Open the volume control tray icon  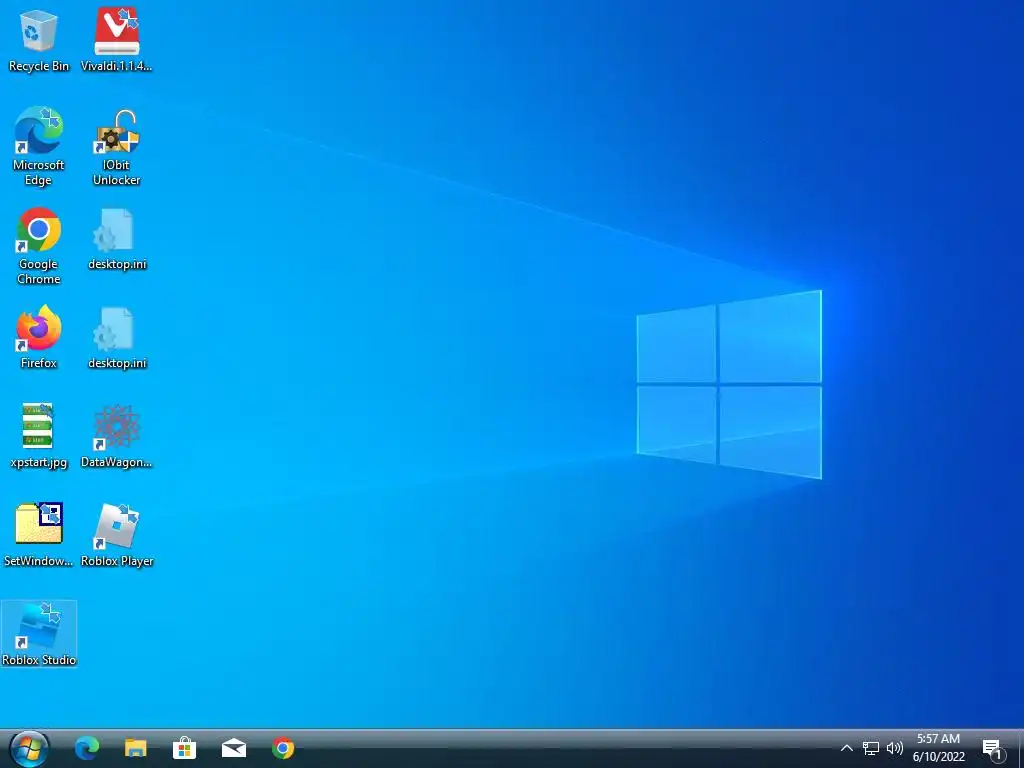pyautogui.click(x=895, y=748)
